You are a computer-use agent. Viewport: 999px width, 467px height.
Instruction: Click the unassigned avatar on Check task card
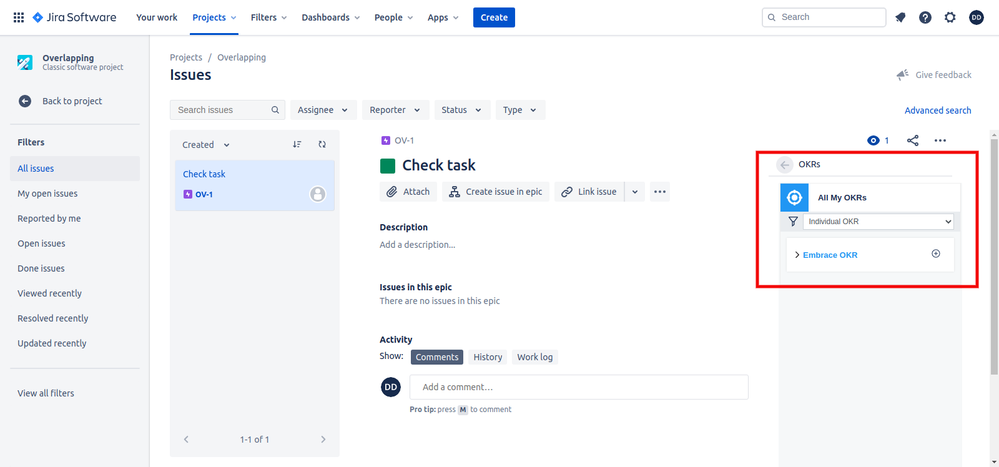[317, 194]
